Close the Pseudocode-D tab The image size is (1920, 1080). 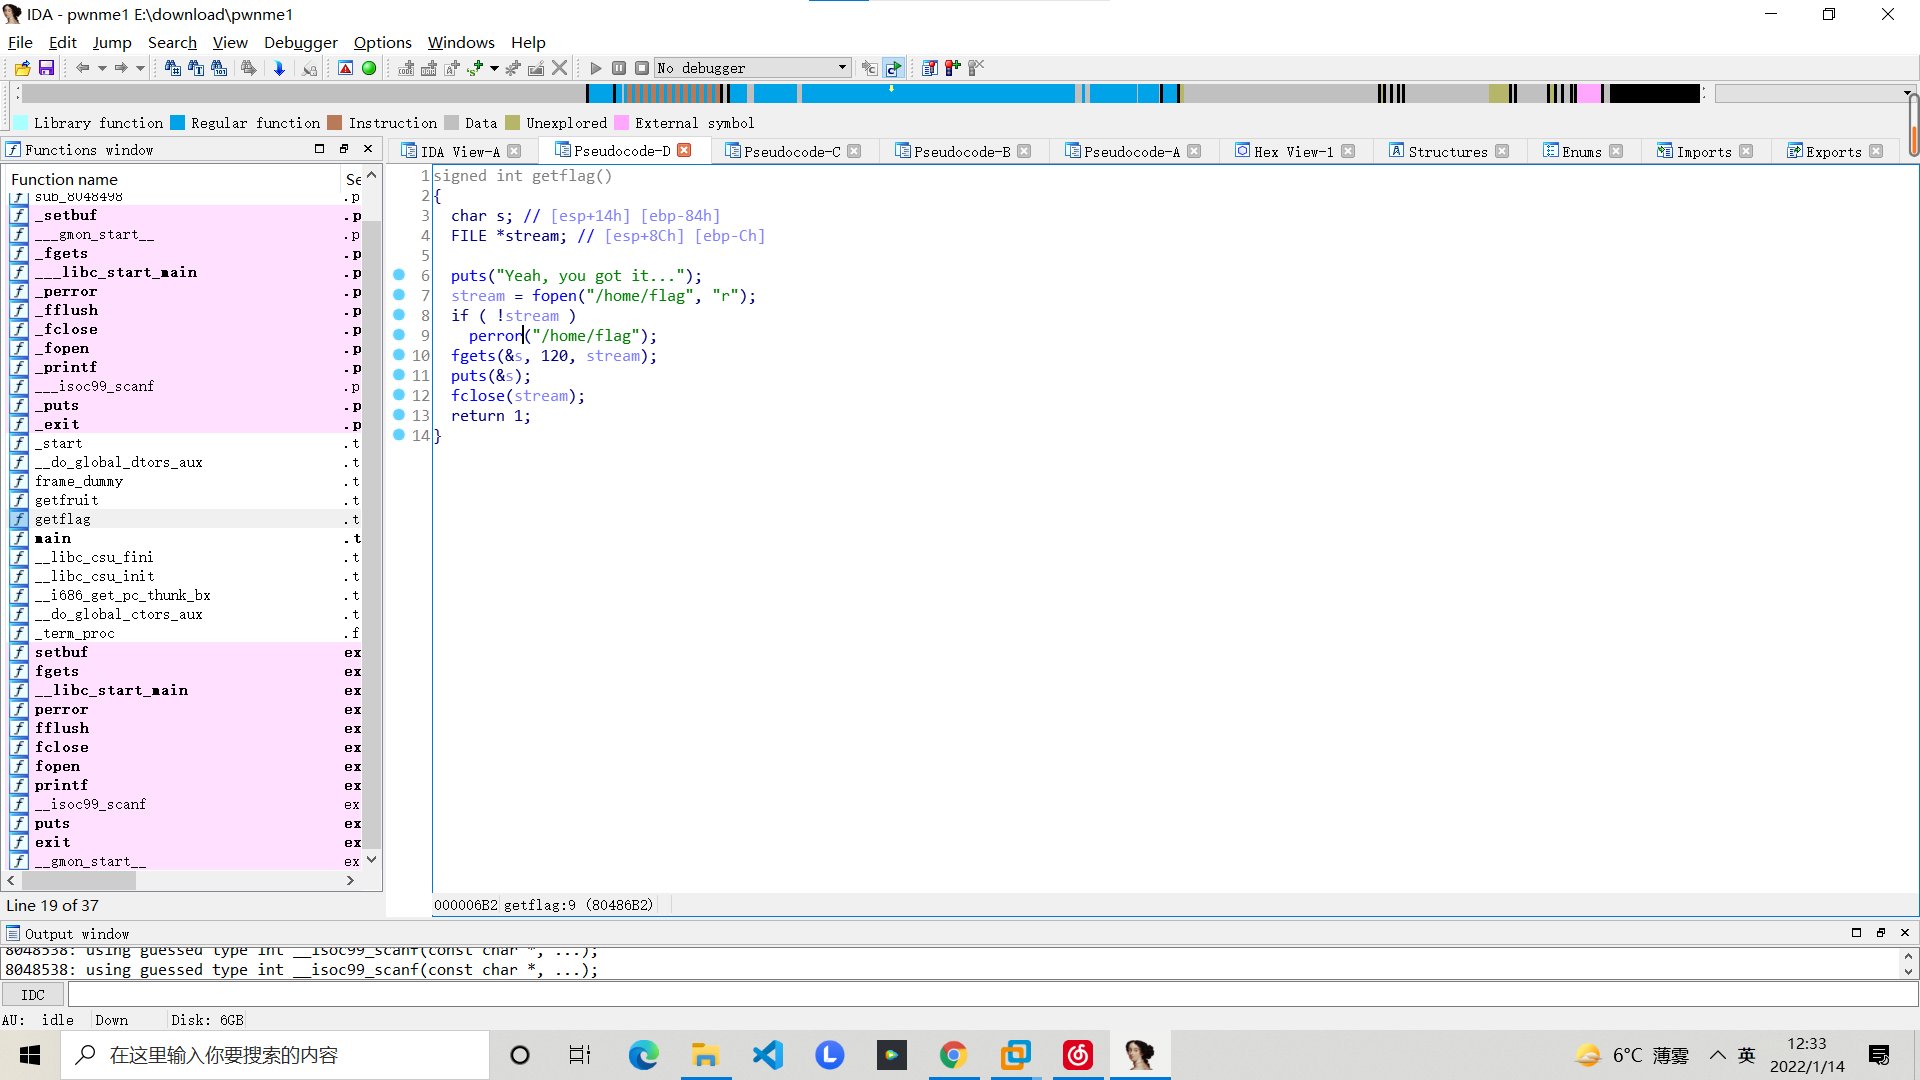pos(685,150)
